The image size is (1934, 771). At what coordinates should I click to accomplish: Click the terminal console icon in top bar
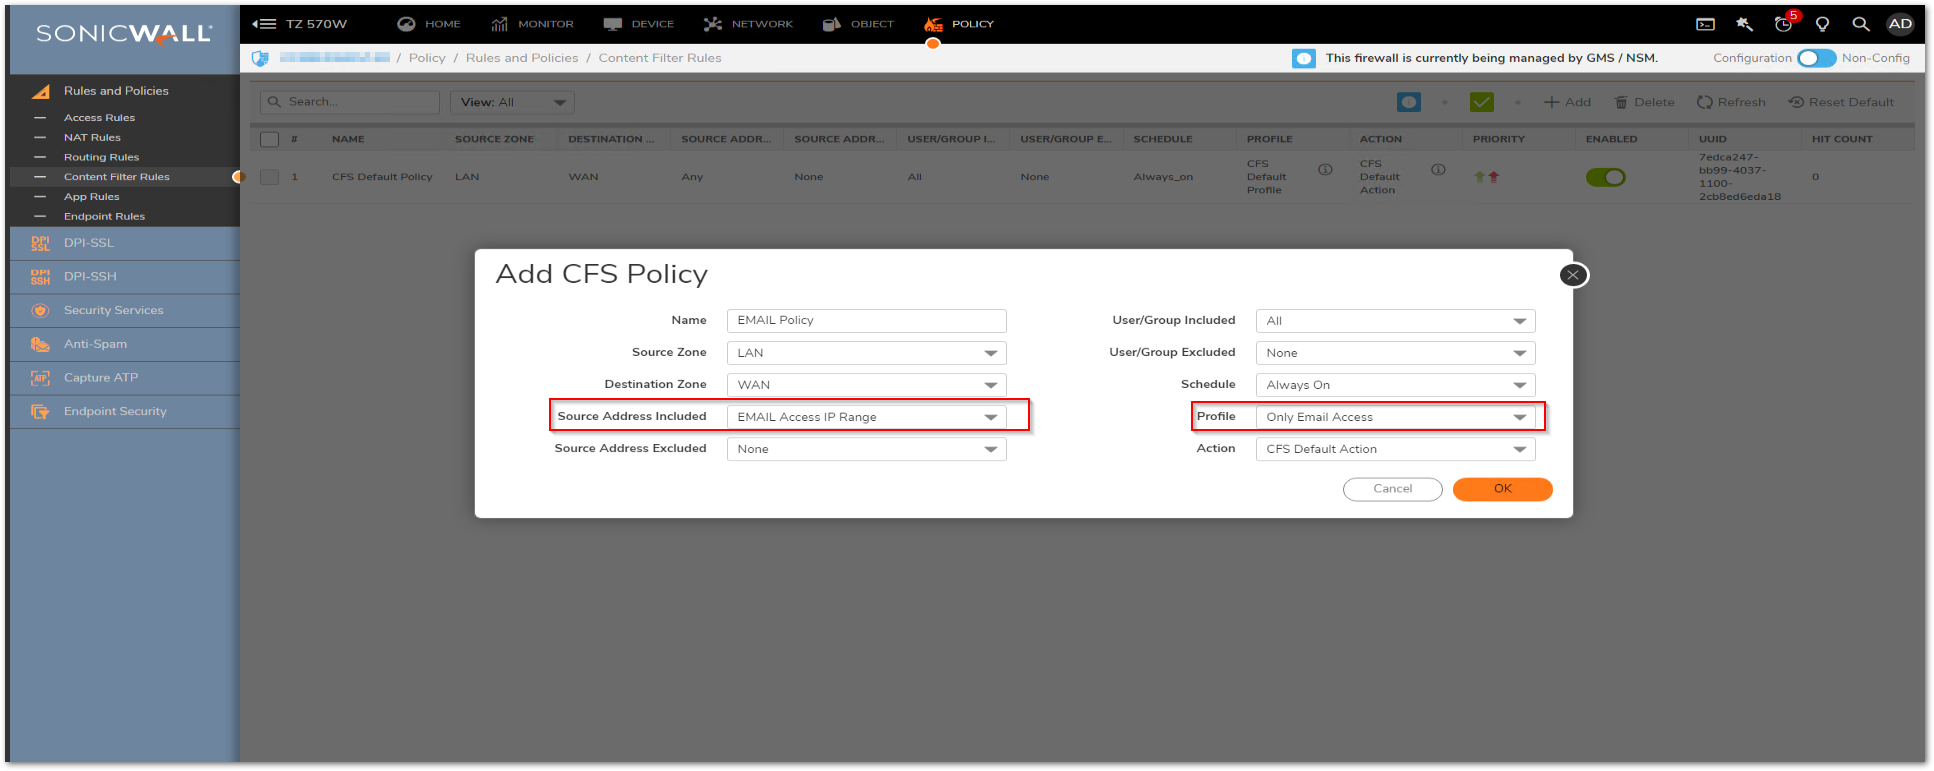coord(1705,24)
